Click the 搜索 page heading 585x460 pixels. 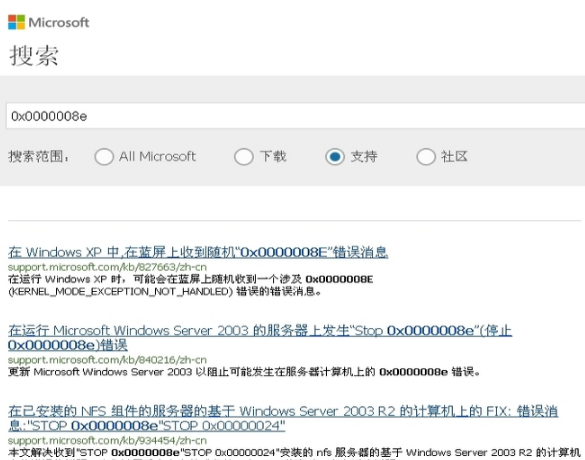(x=34, y=56)
